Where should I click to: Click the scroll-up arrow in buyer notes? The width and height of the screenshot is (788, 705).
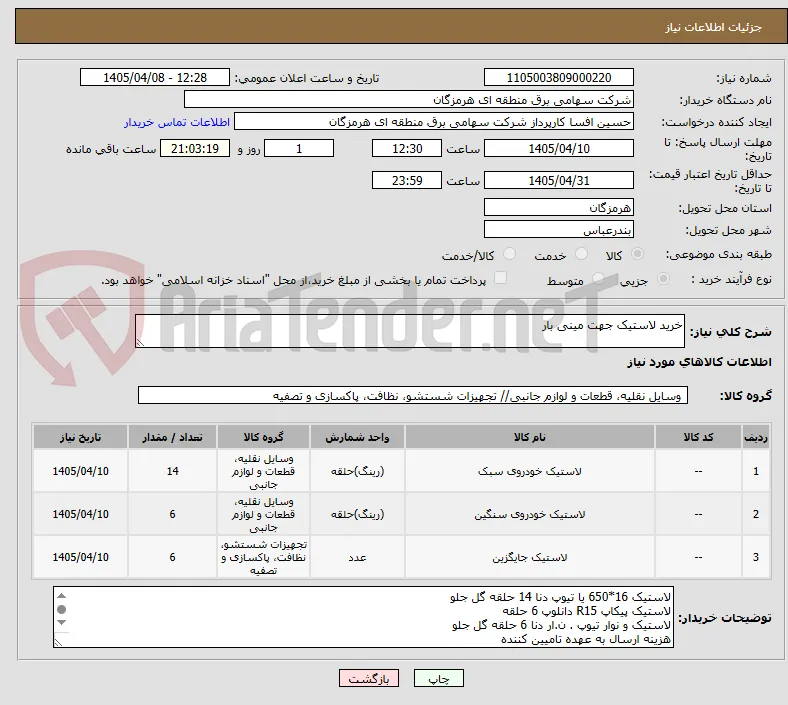(x=62, y=596)
